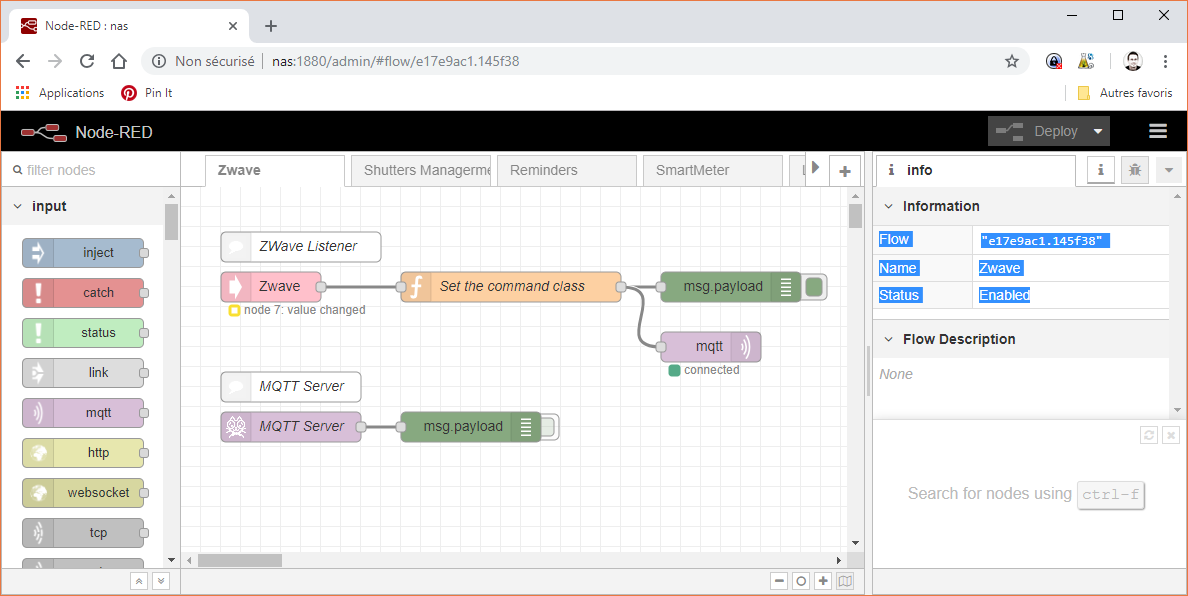
Task: Switch to the Zwave flow tab
Action: (274, 170)
